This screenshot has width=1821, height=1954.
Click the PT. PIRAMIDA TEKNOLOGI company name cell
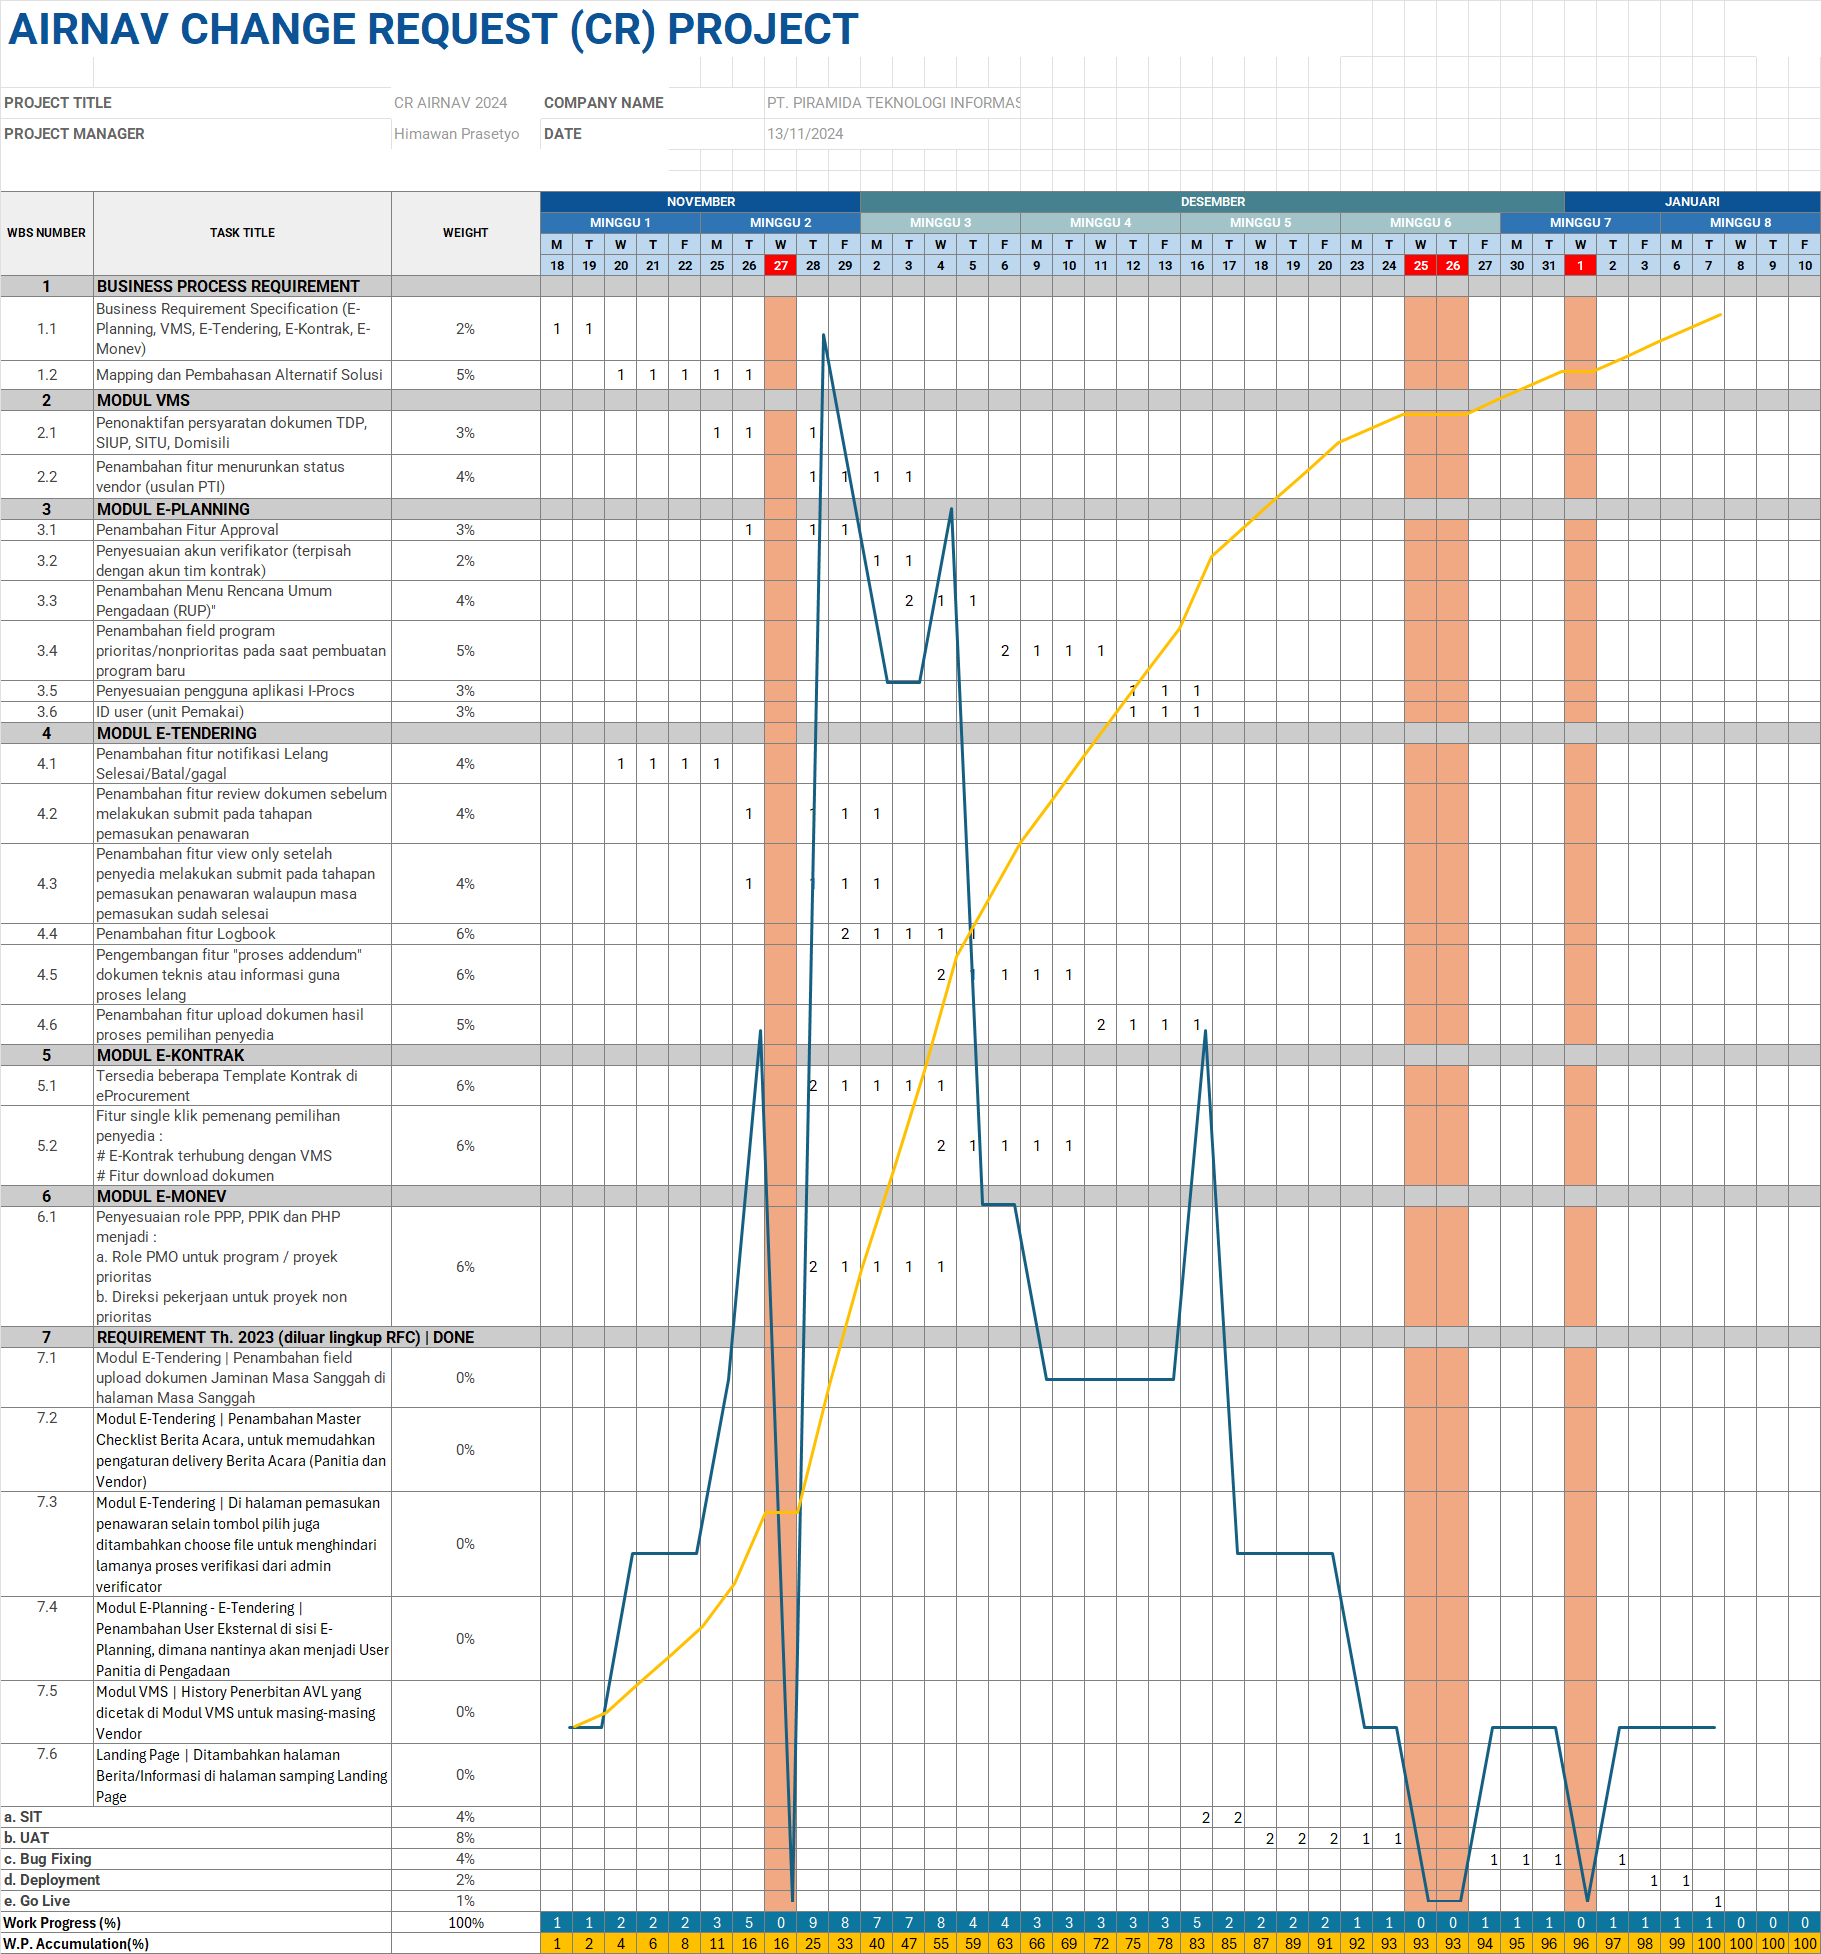pos(892,103)
